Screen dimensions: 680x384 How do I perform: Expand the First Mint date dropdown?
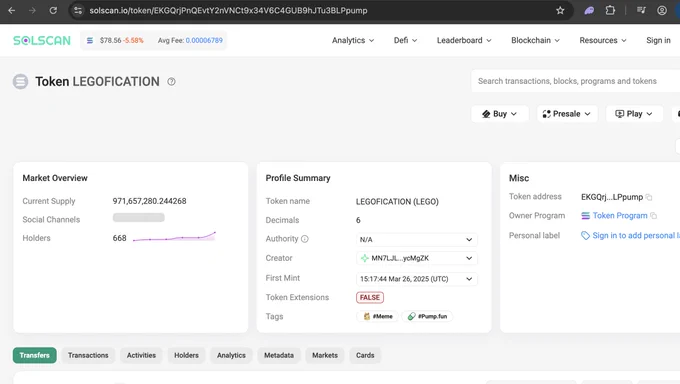tap(417, 279)
